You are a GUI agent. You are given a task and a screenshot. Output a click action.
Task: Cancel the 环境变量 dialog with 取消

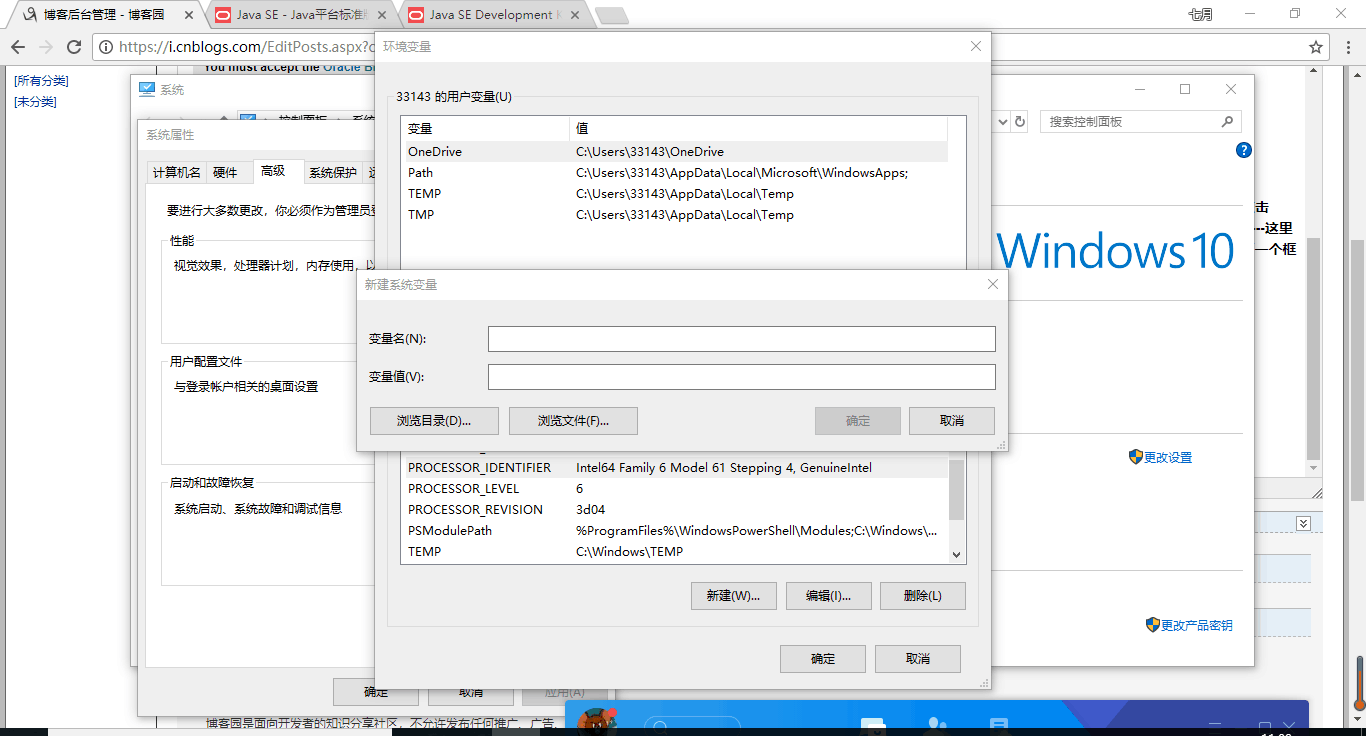click(918, 659)
